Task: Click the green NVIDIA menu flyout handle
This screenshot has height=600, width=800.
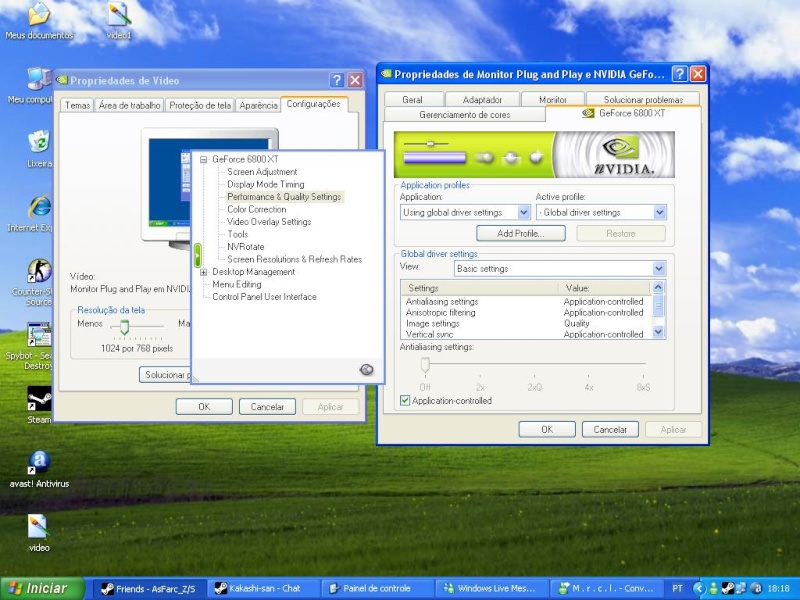Action: click(197, 255)
